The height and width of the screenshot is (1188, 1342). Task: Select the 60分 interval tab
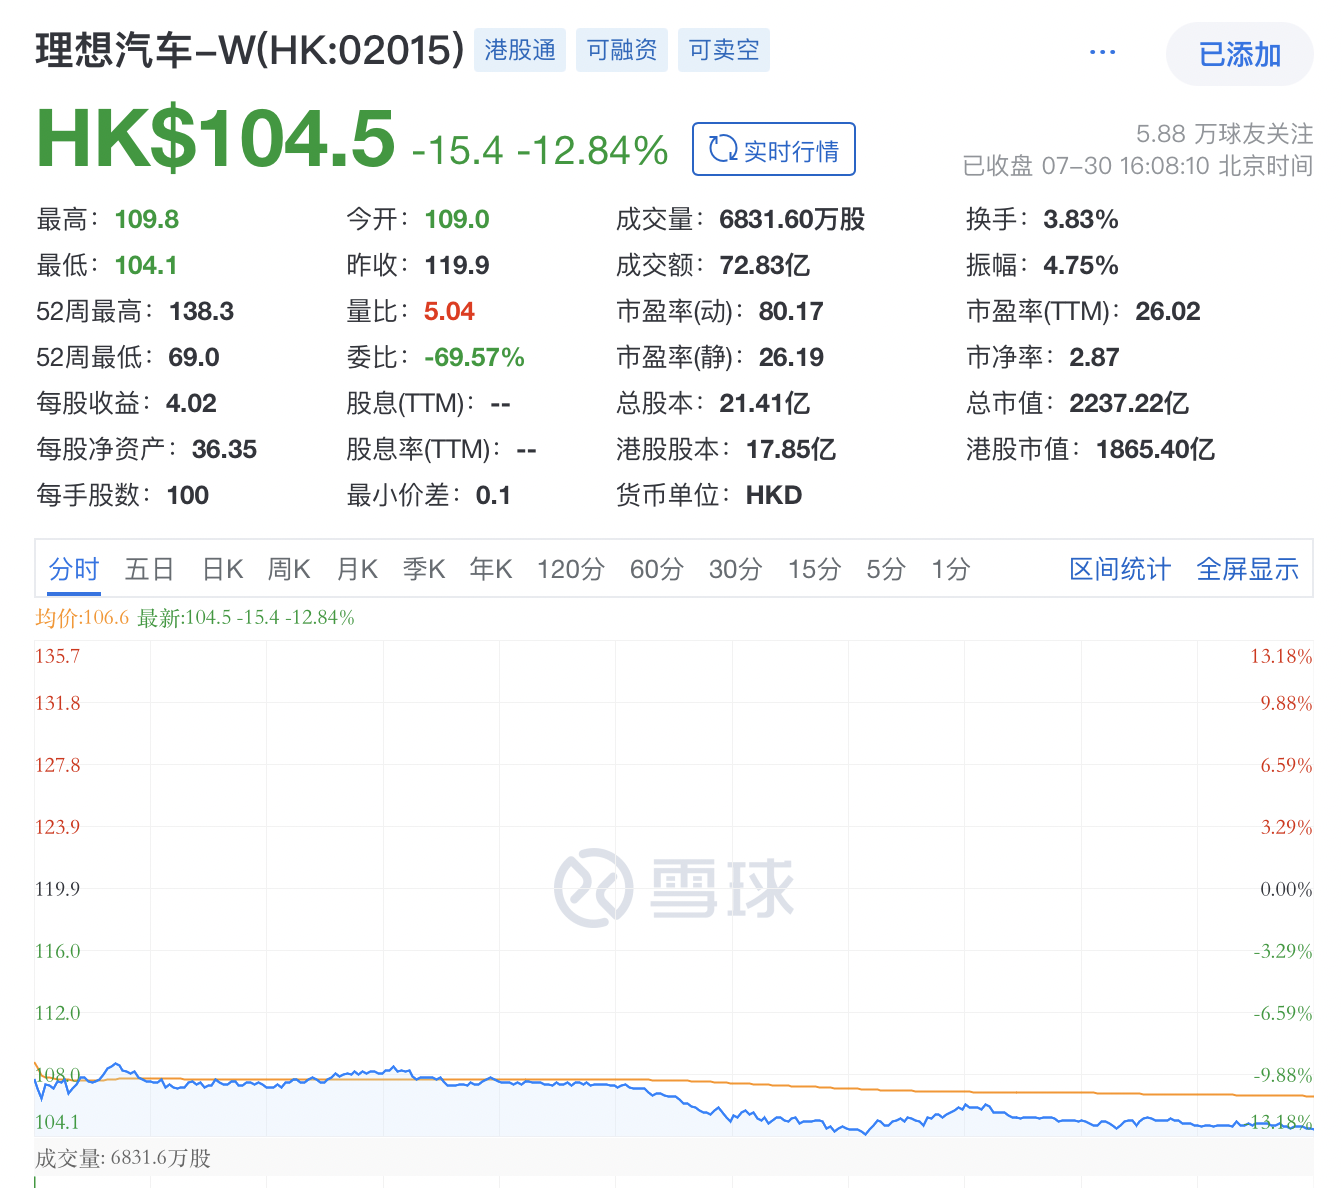pyautogui.click(x=657, y=570)
